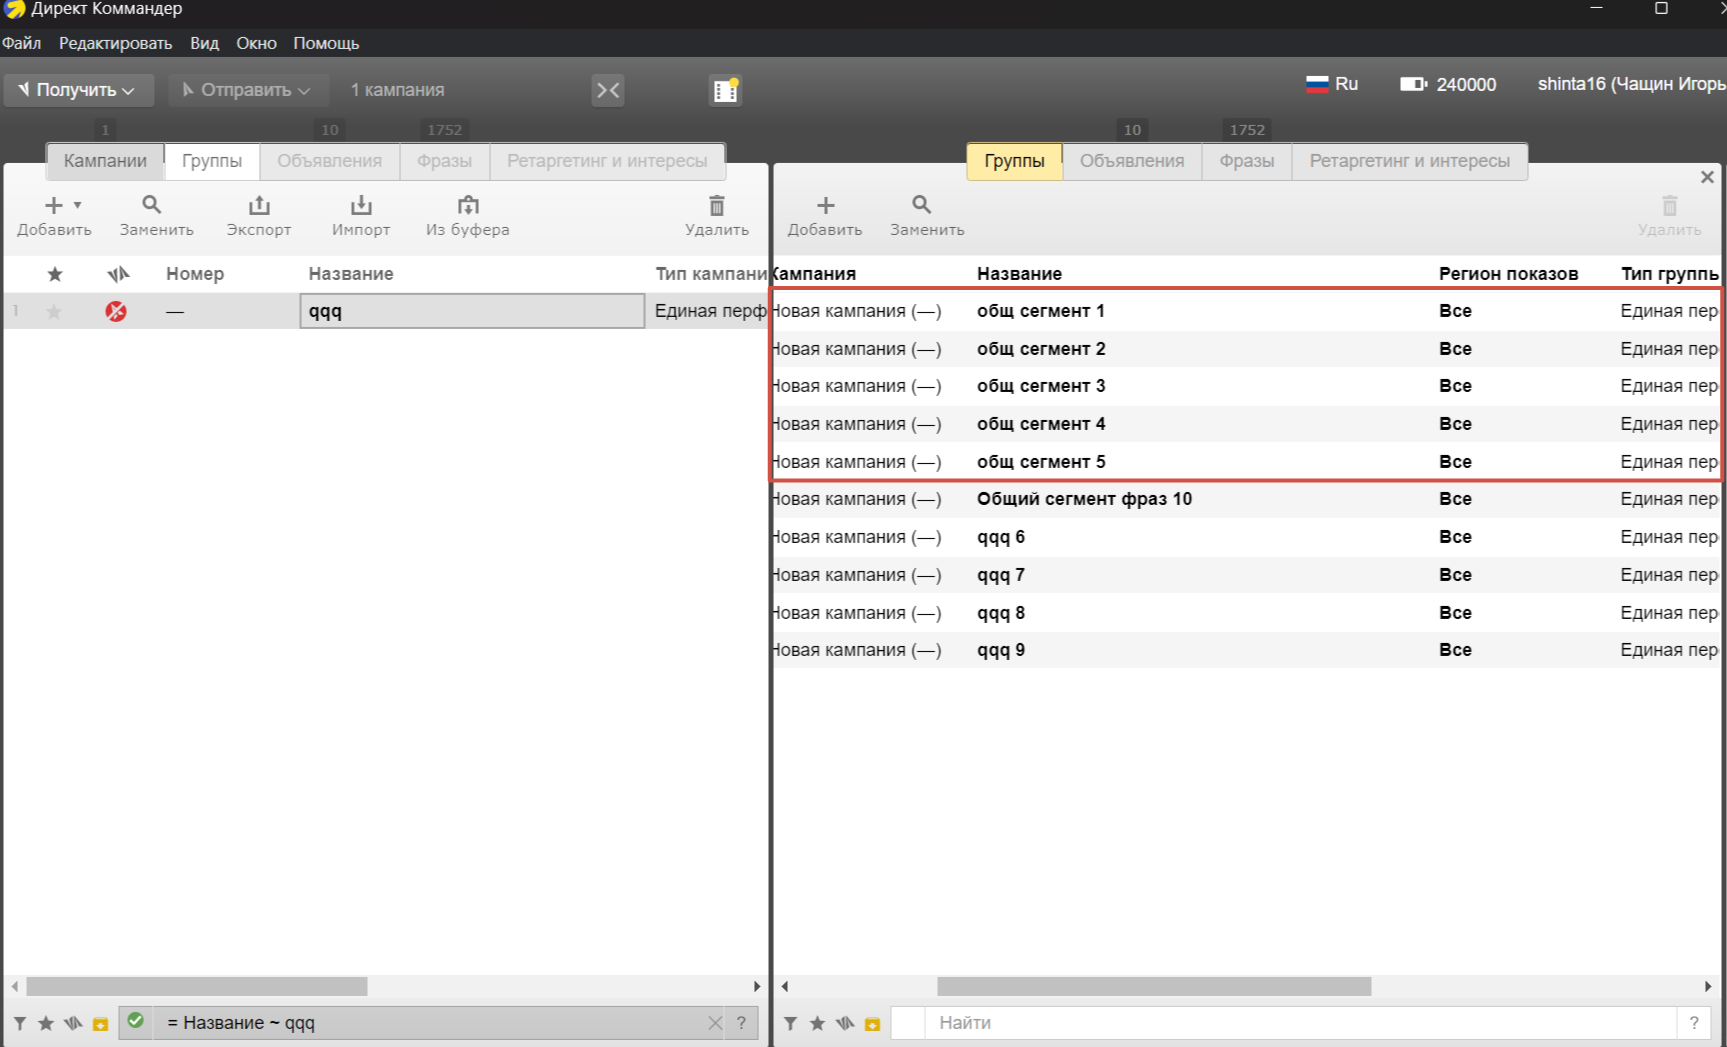Sort by Название column in right panel
1727x1047 pixels.
point(1019,274)
